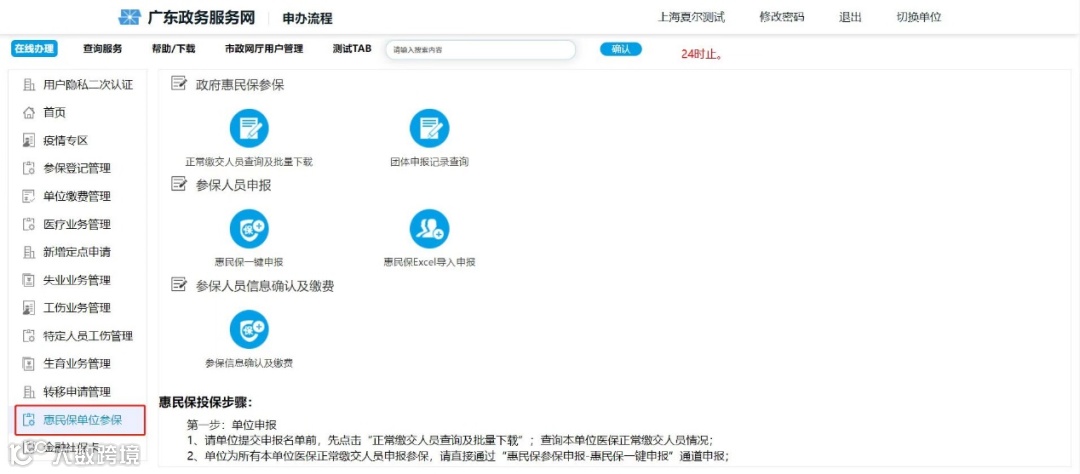Click the 第一步:单位申报 text

tap(231, 424)
